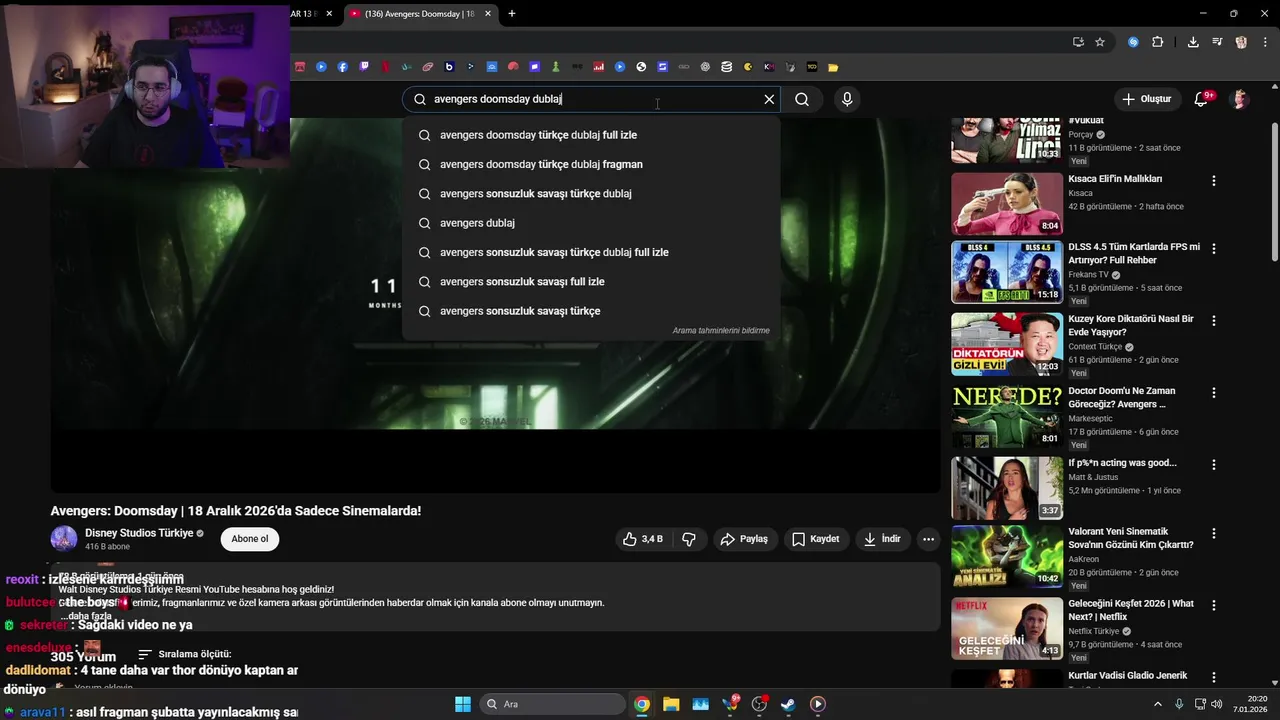The width and height of the screenshot is (1280, 720).
Task: Open yellow folder bookmark
Action: [833, 67]
